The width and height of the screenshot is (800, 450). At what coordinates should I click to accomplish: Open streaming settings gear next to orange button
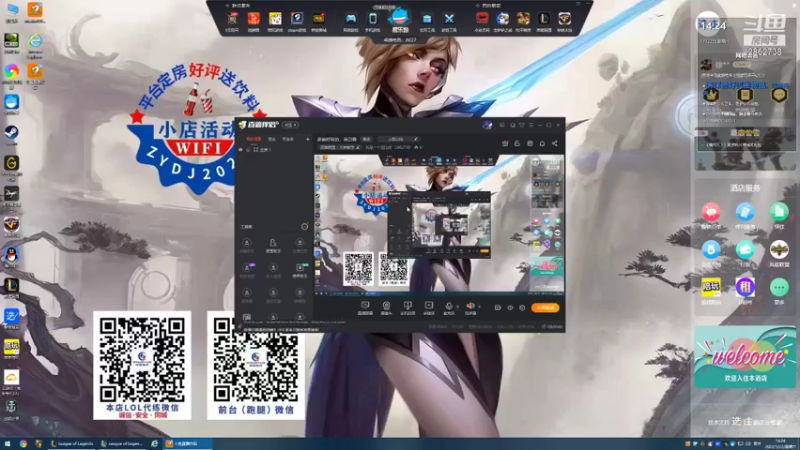click(x=522, y=308)
